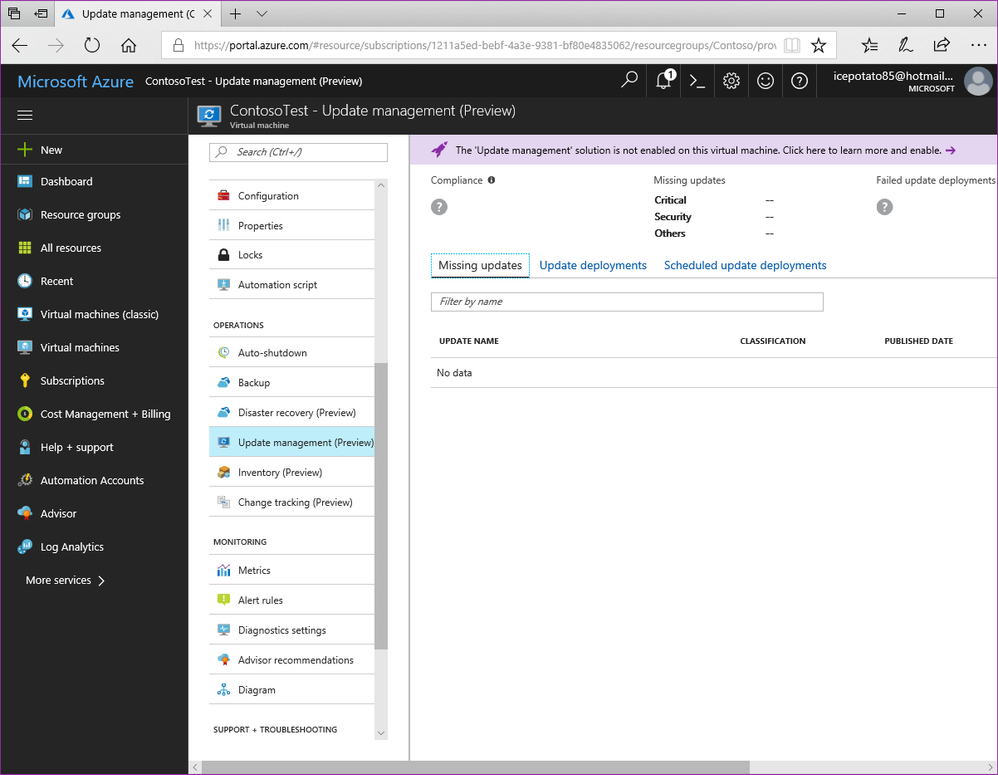Screen dimensions: 998x775
Task: Open the browser Favorites hub icon
Action: pyautogui.click(x=869, y=45)
